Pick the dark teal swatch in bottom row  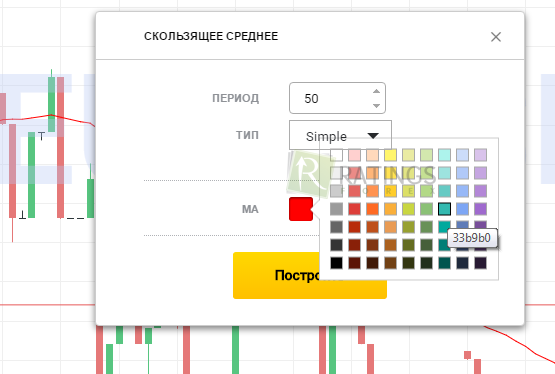[x=444, y=263]
